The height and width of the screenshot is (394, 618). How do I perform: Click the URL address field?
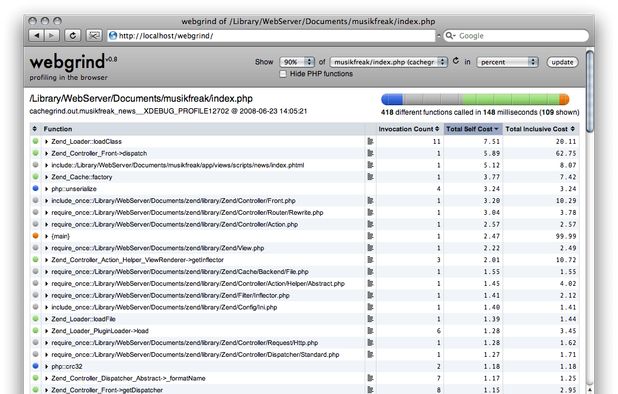[x=272, y=35]
